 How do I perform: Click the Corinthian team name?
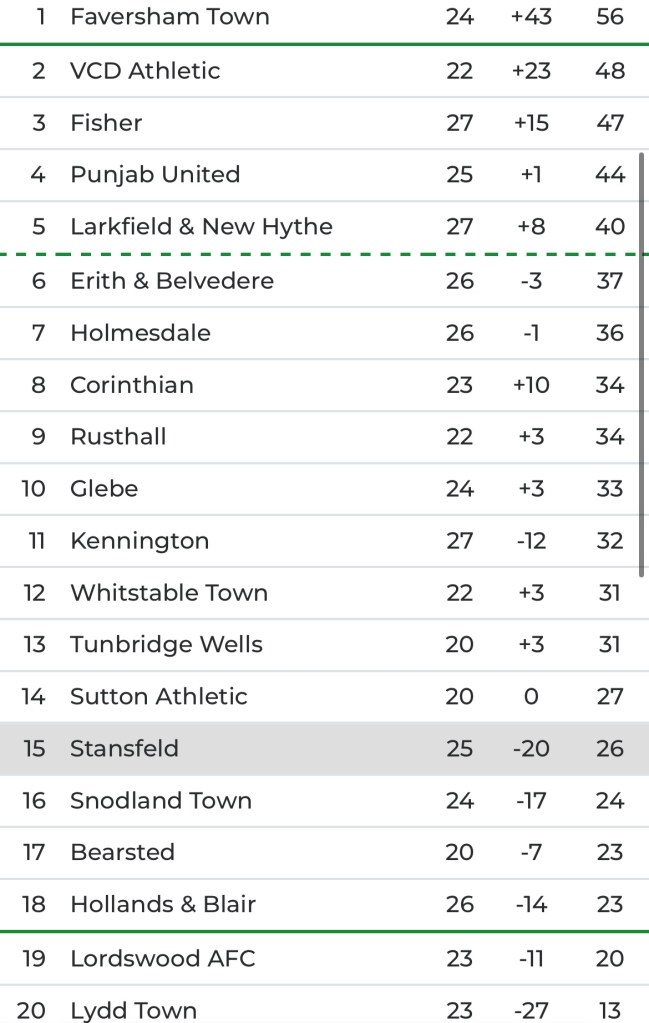tap(132, 384)
